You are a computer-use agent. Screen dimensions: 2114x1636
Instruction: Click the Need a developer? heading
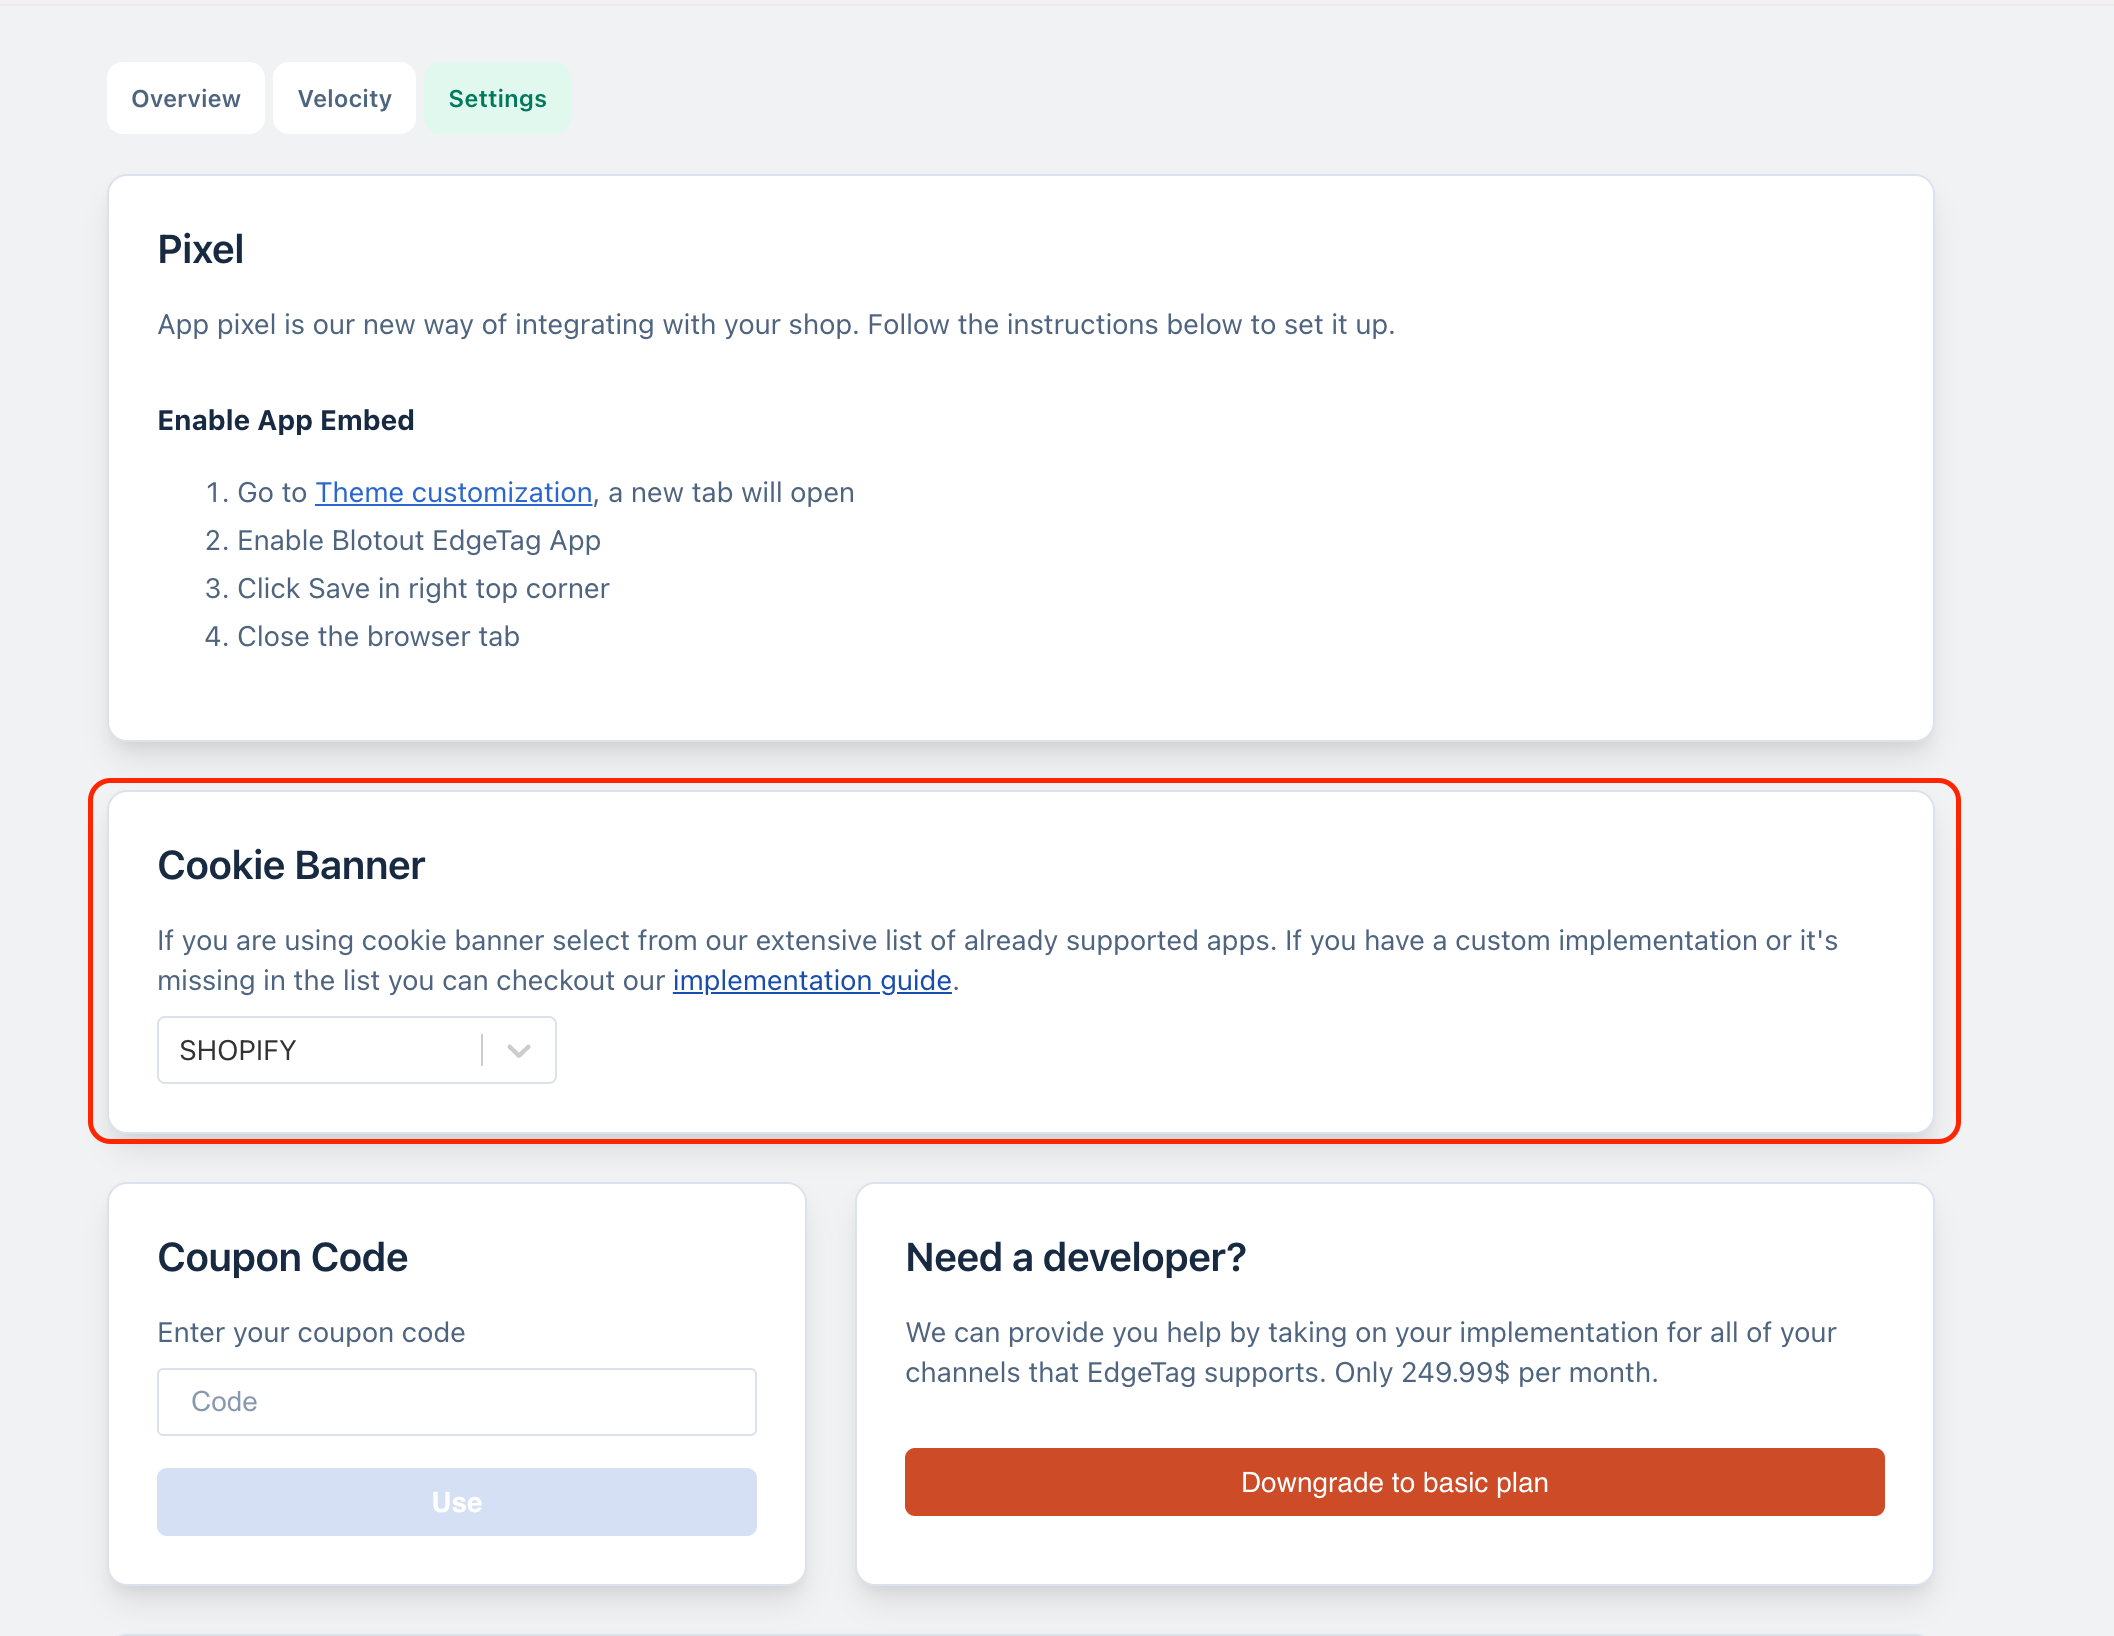click(1075, 1257)
